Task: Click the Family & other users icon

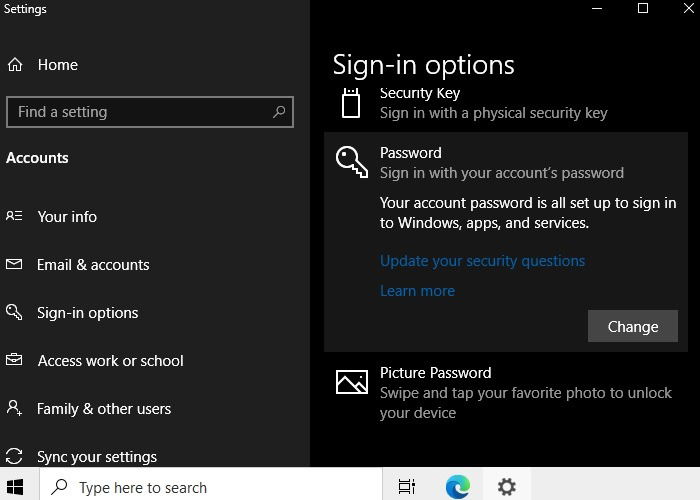Action: tap(14, 408)
